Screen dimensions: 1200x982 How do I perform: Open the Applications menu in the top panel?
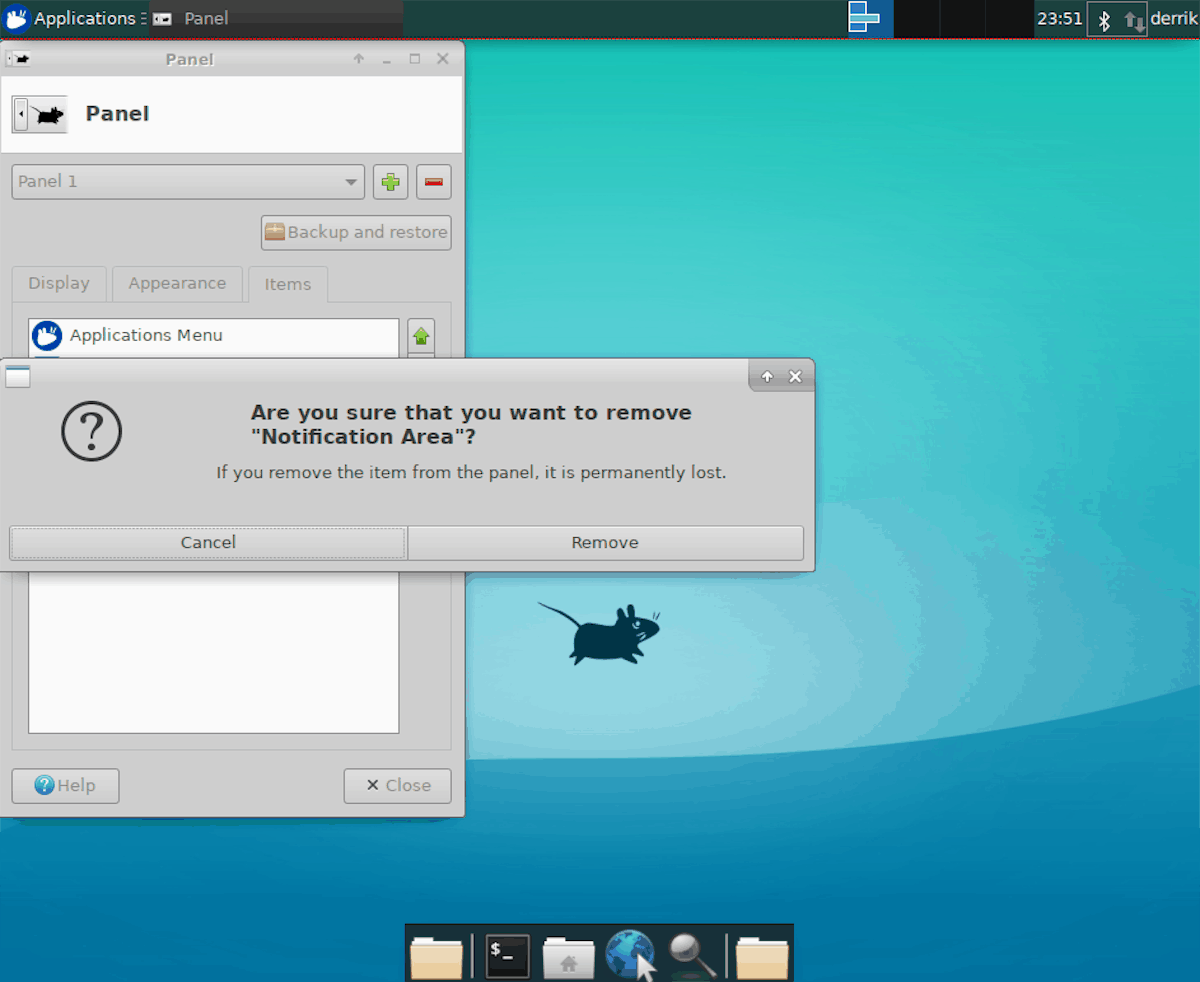pyautogui.click(x=70, y=18)
